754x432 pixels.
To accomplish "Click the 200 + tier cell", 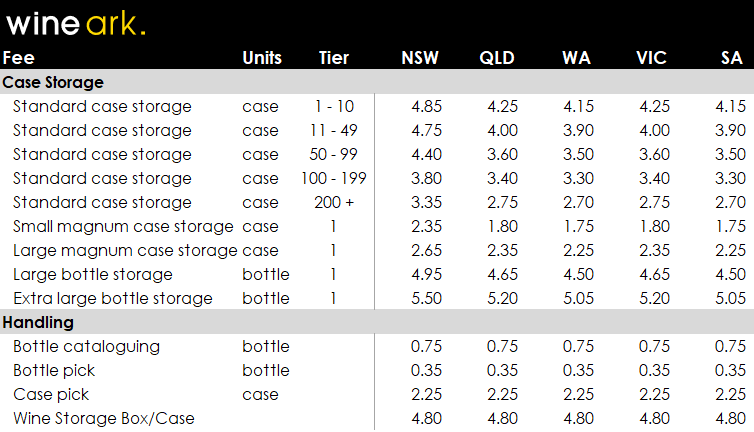I will (x=334, y=202).
